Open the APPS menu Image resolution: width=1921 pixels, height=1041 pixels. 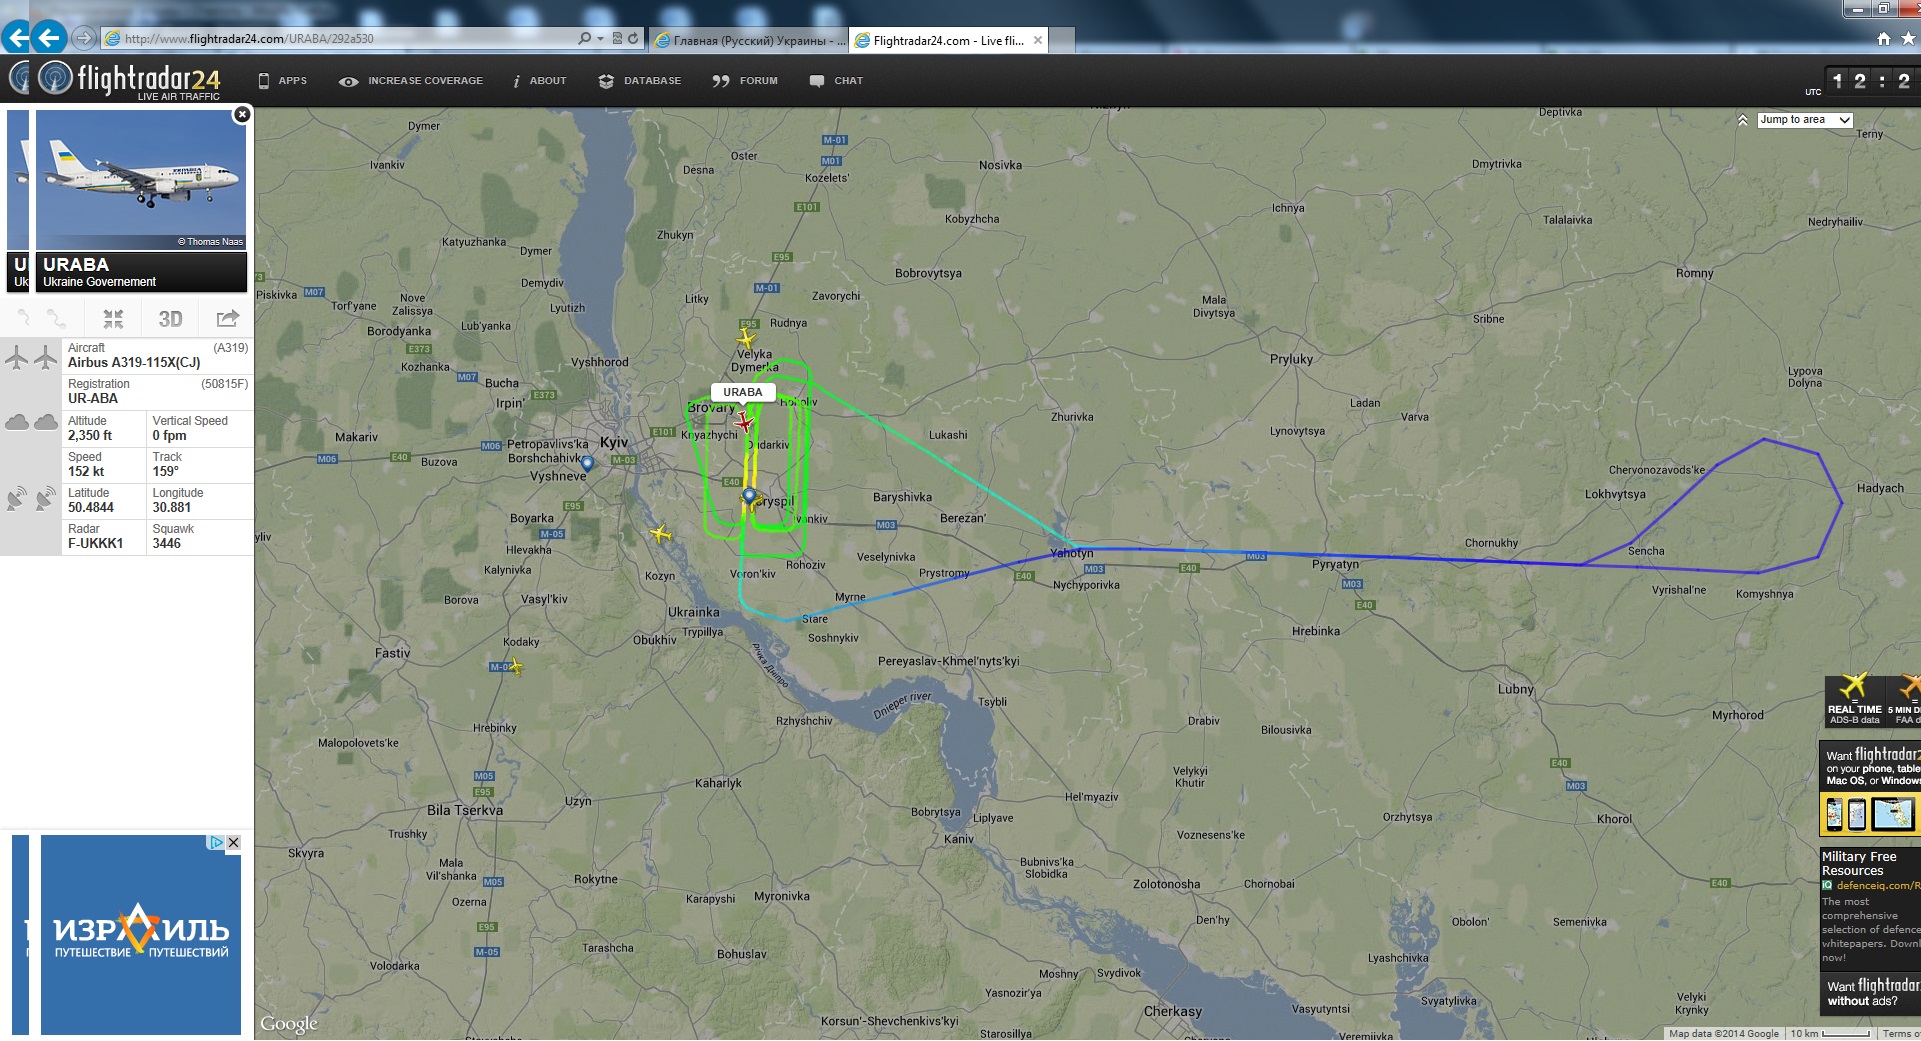pos(282,81)
